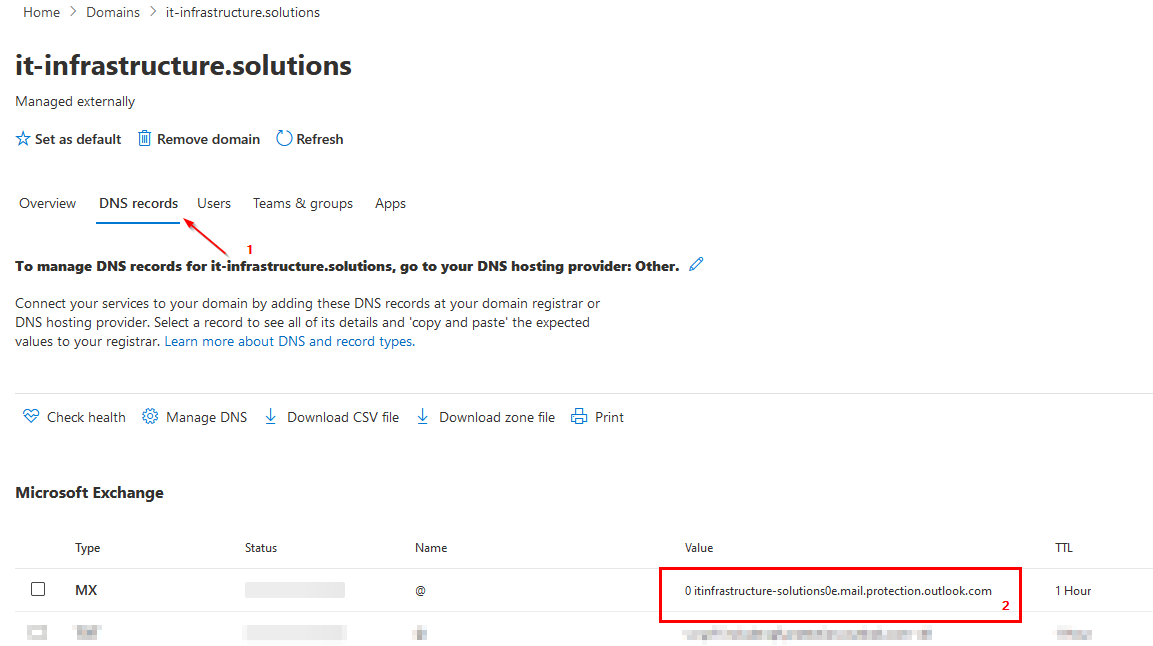Click the TTL column header
Viewport: 1153px width, 646px height.
[x=1064, y=548]
